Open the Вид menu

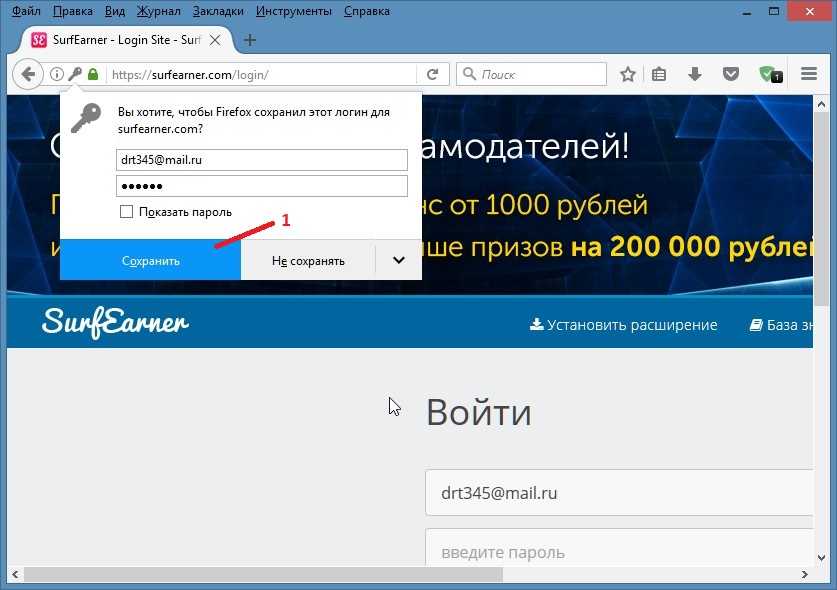coord(115,11)
